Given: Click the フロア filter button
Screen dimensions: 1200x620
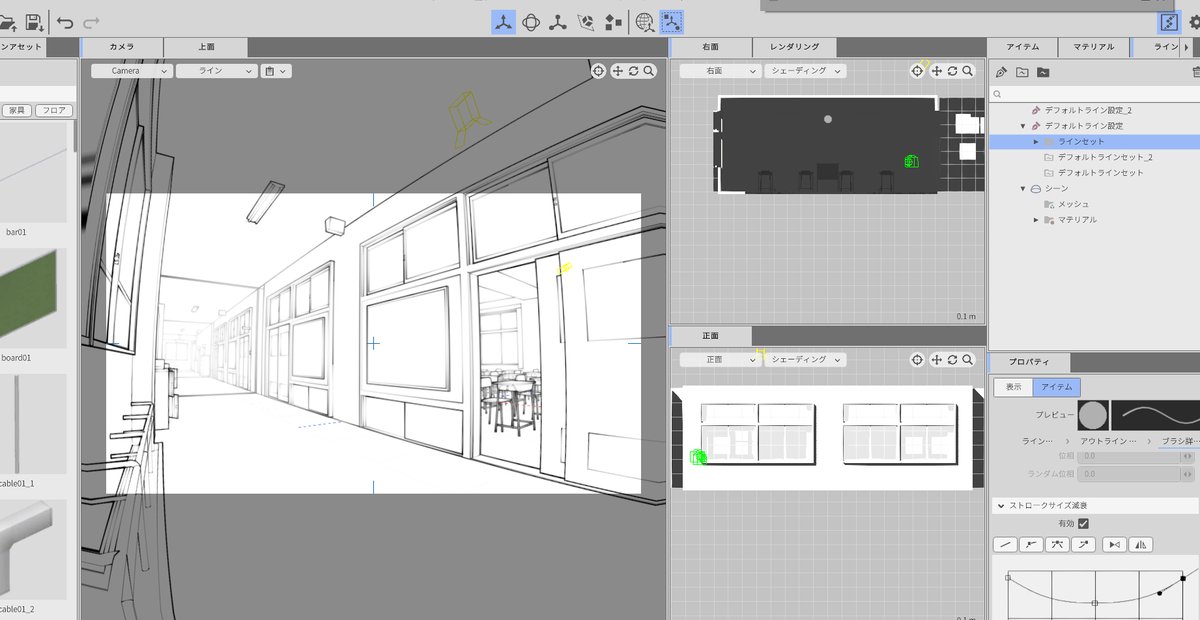Looking at the screenshot, I should [54, 110].
